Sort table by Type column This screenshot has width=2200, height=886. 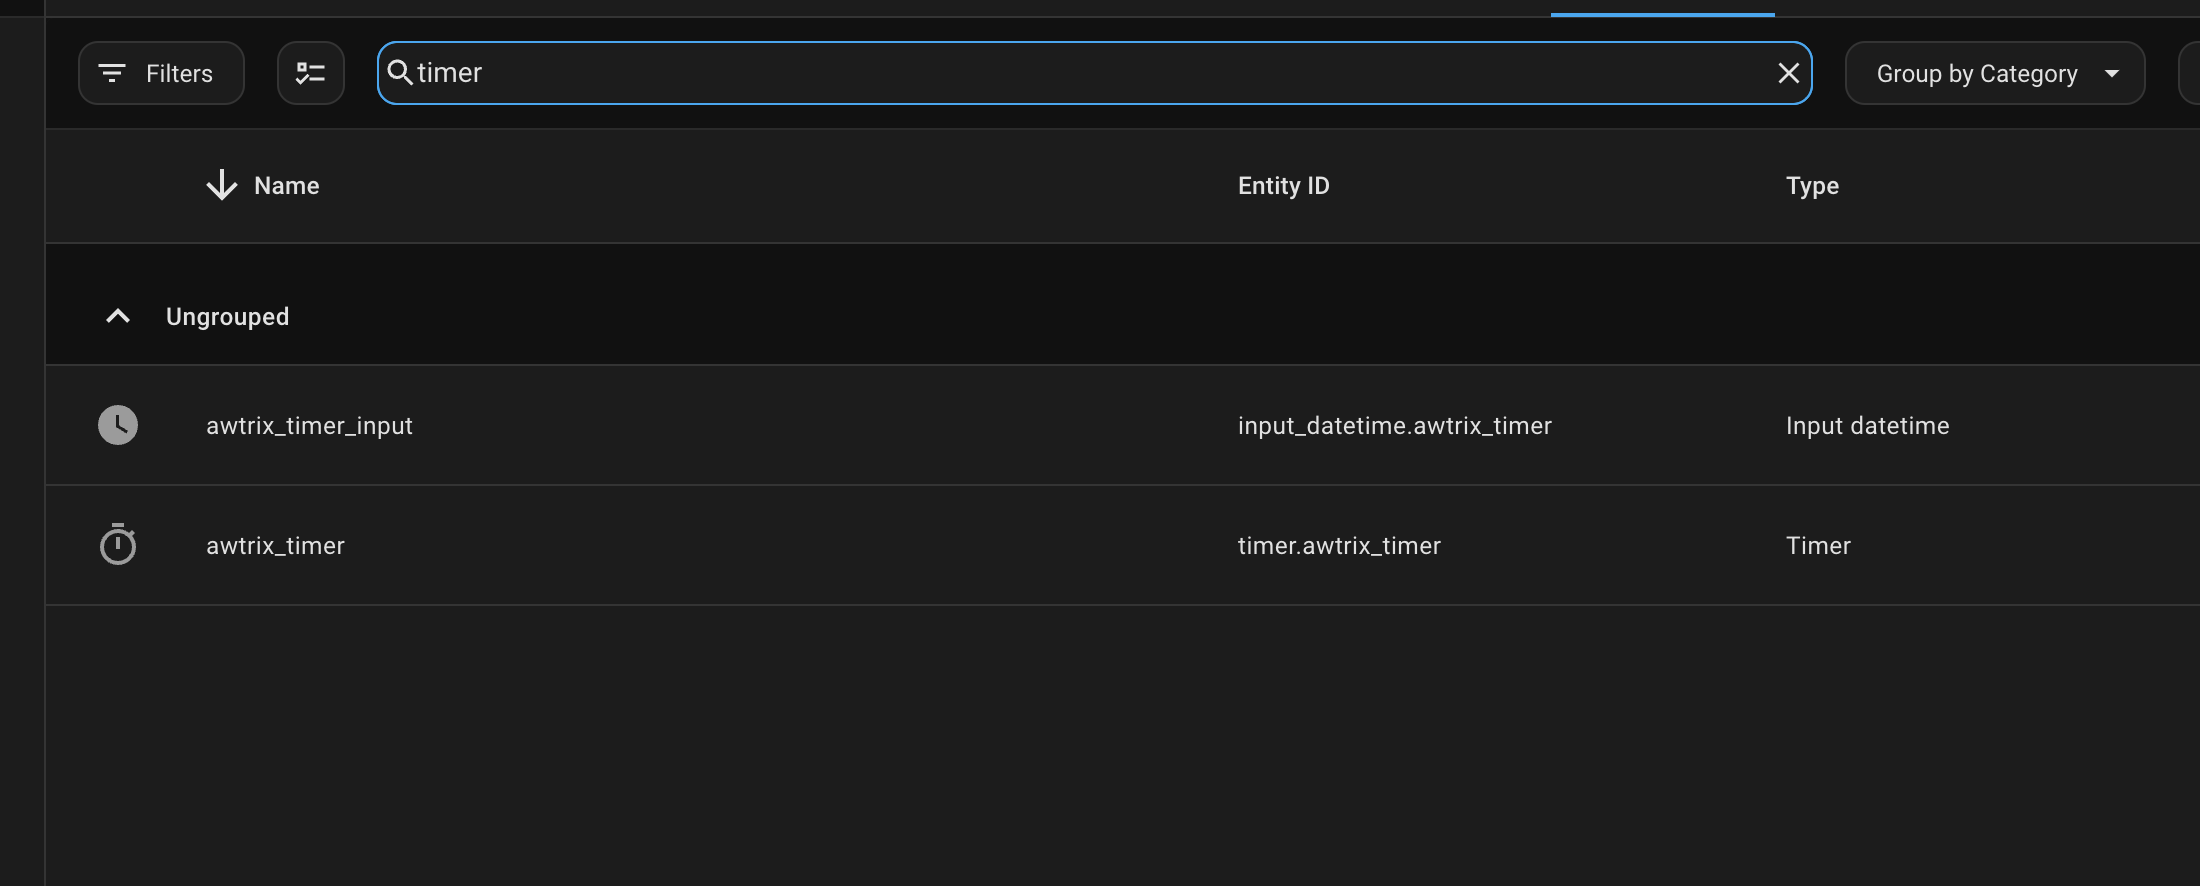1812,186
